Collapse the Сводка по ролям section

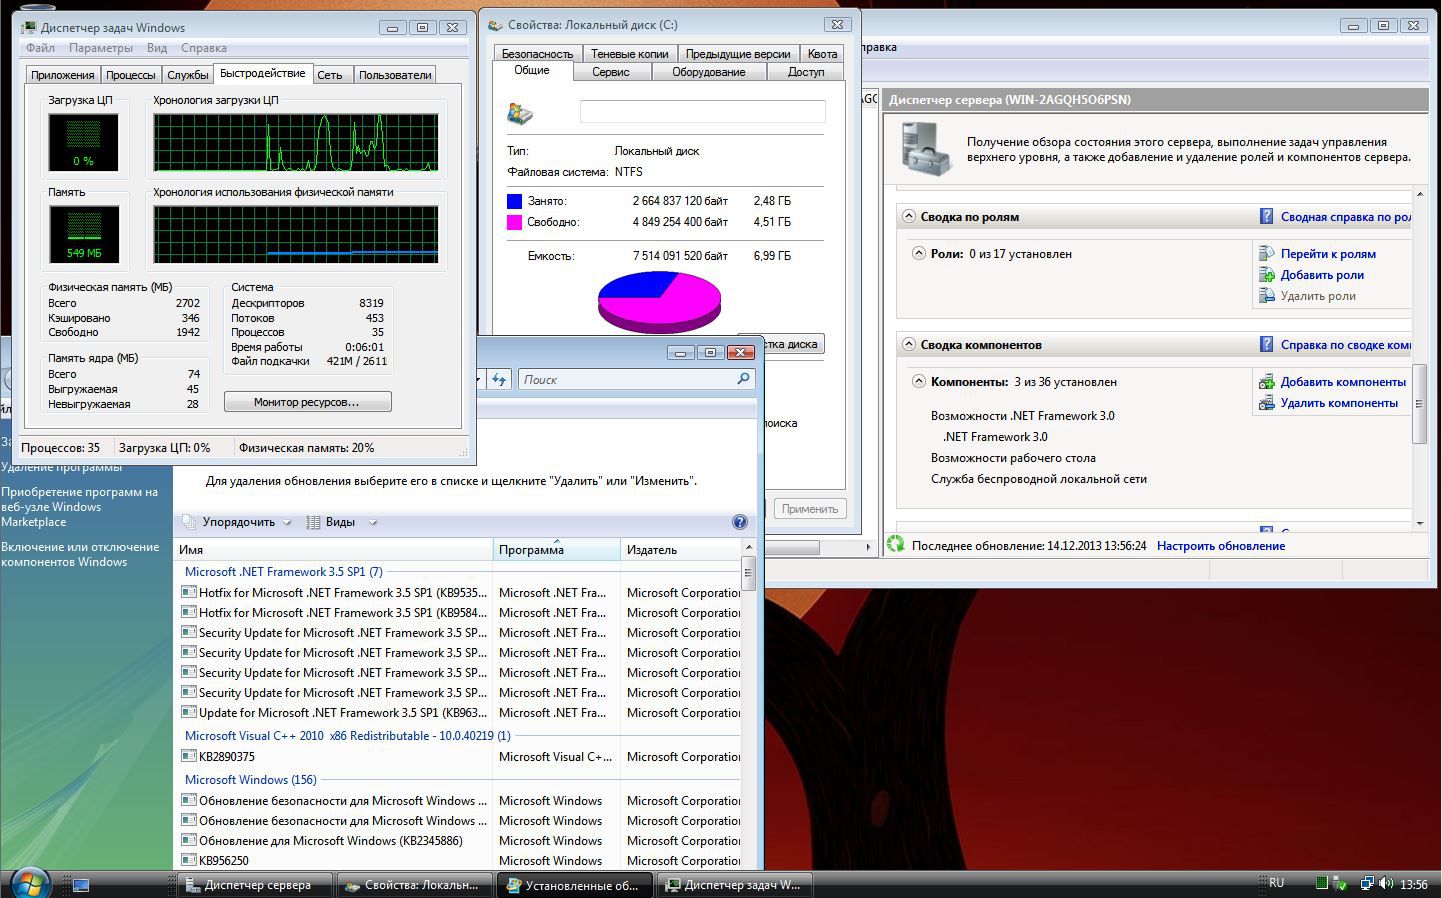tap(909, 216)
